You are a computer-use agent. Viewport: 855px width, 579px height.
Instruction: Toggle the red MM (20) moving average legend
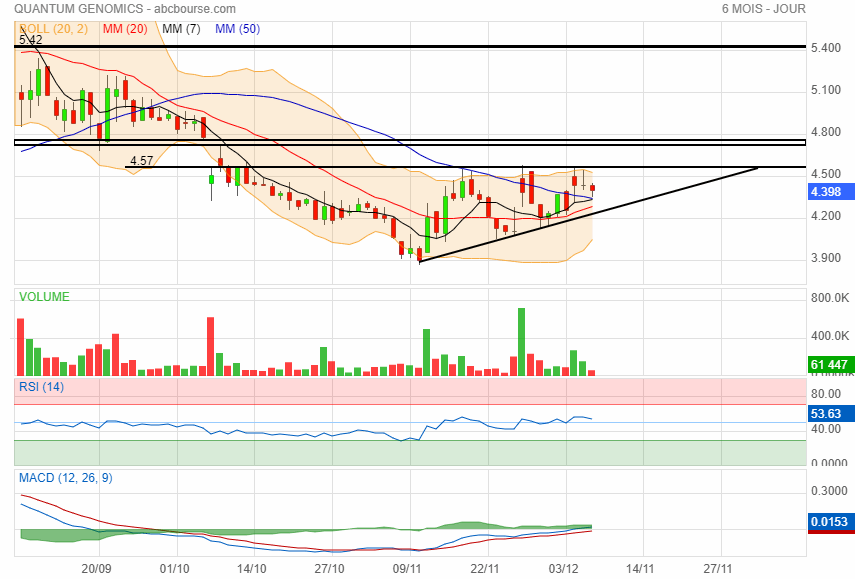tap(124, 29)
